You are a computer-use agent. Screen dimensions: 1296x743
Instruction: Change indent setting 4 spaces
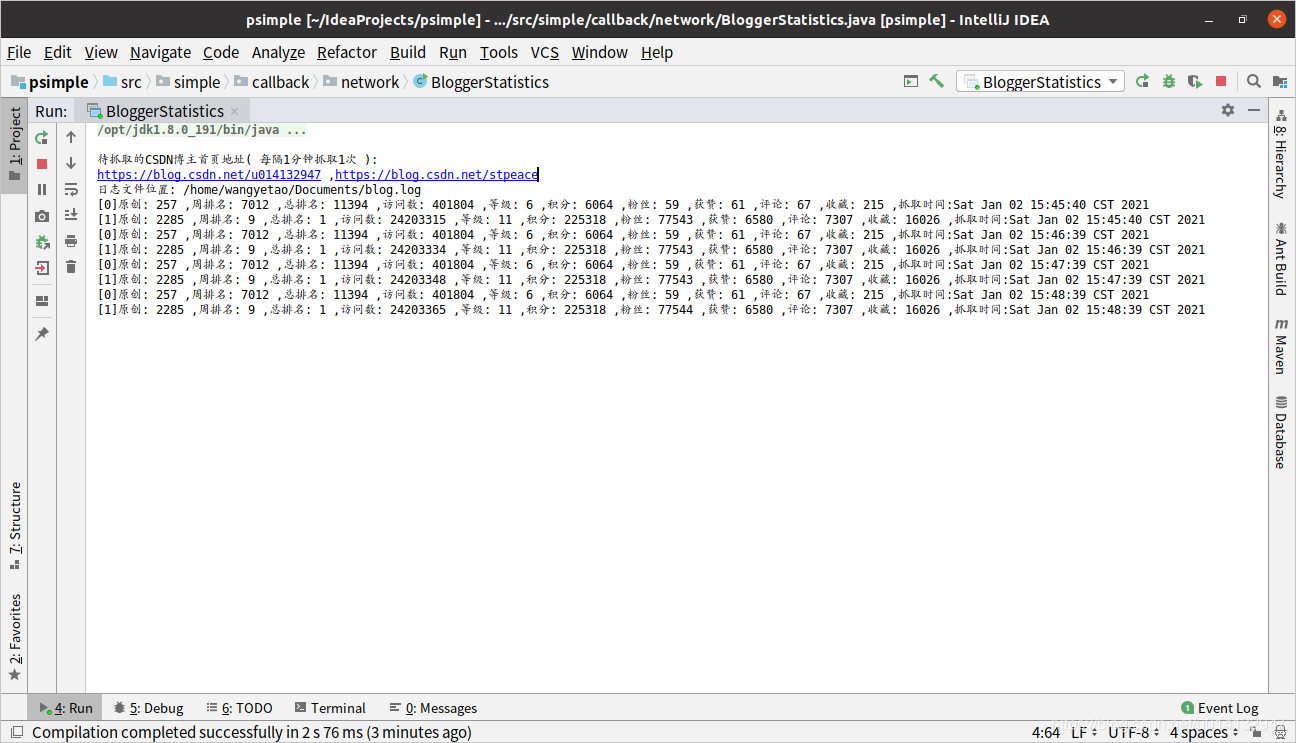click(x=1204, y=732)
